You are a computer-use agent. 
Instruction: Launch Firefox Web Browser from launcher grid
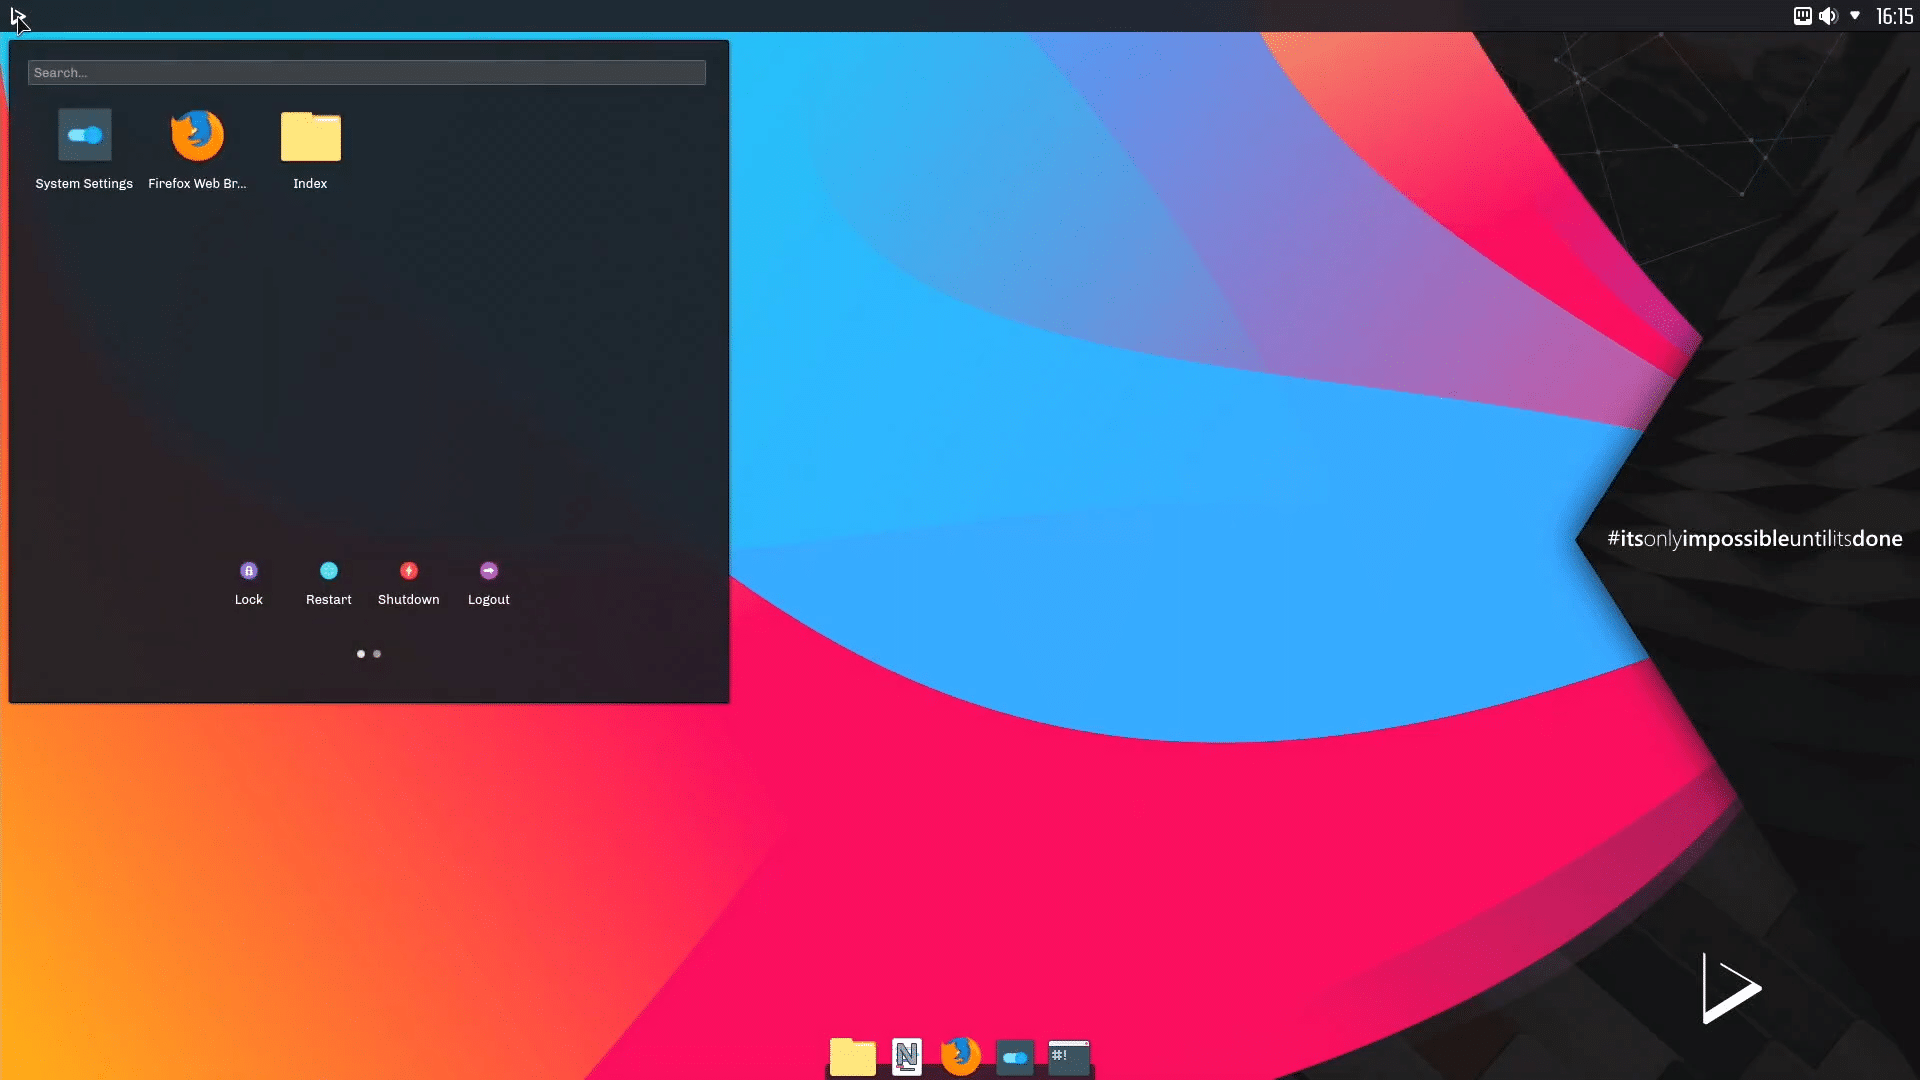coord(197,135)
